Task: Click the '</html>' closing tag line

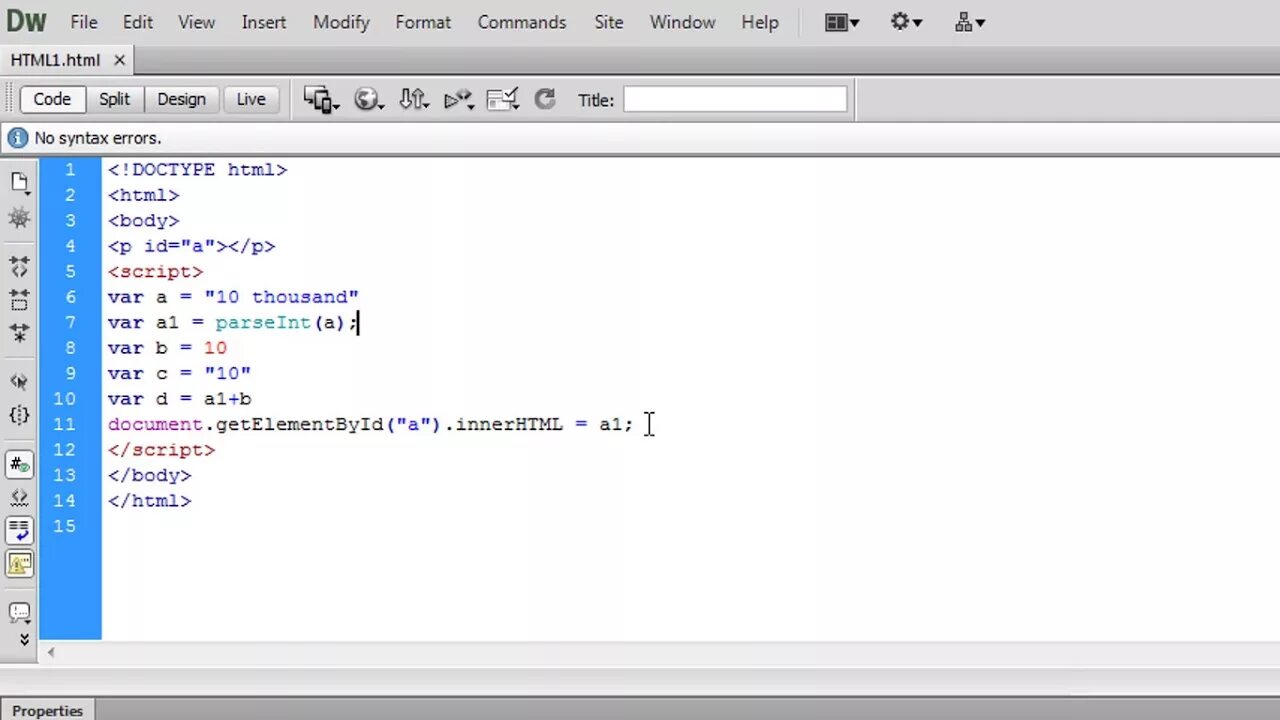Action: coord(149,501)
